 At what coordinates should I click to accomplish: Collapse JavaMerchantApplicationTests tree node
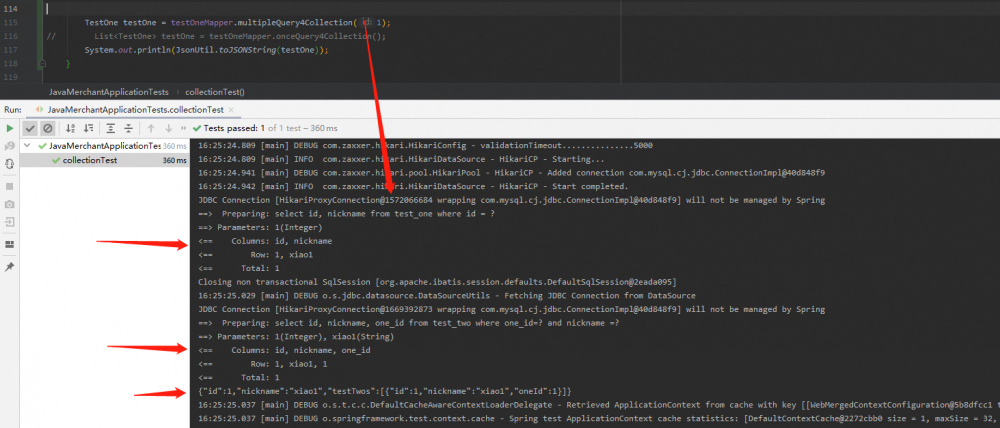click(x=27, y=146)
